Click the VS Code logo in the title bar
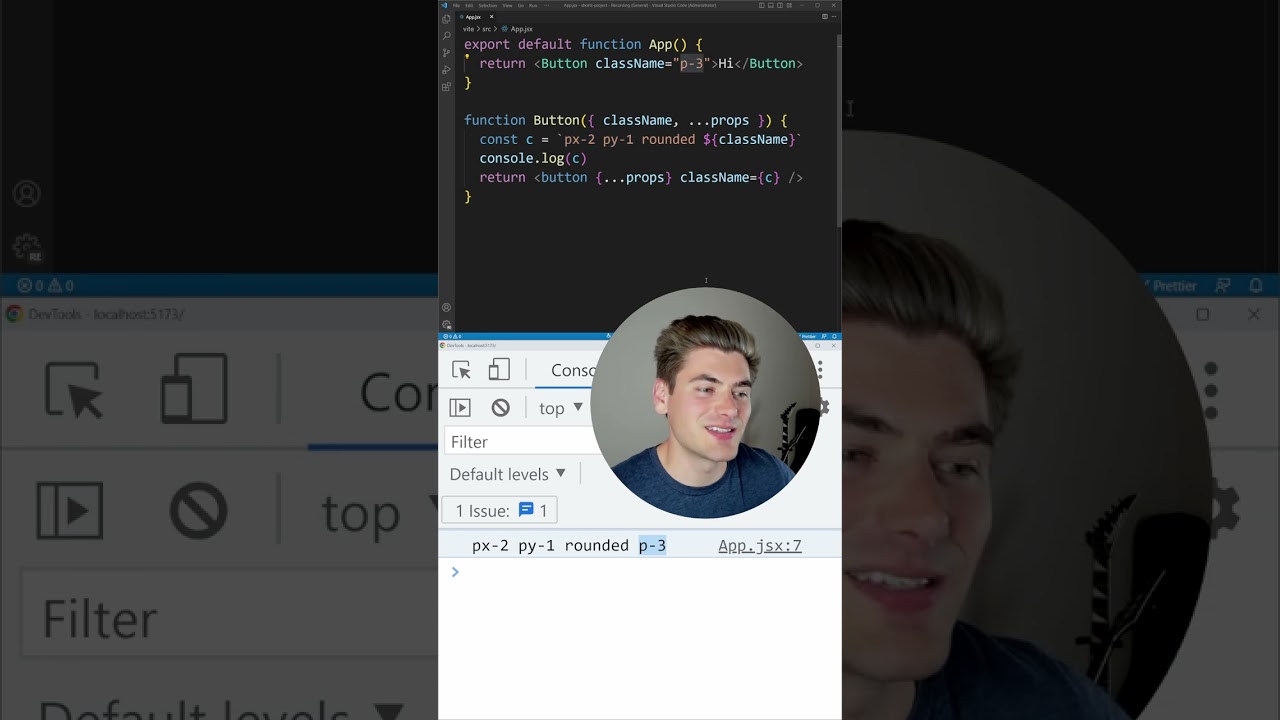The height and width of the screenshot is (720, 1280). click(x=444, y=5)
